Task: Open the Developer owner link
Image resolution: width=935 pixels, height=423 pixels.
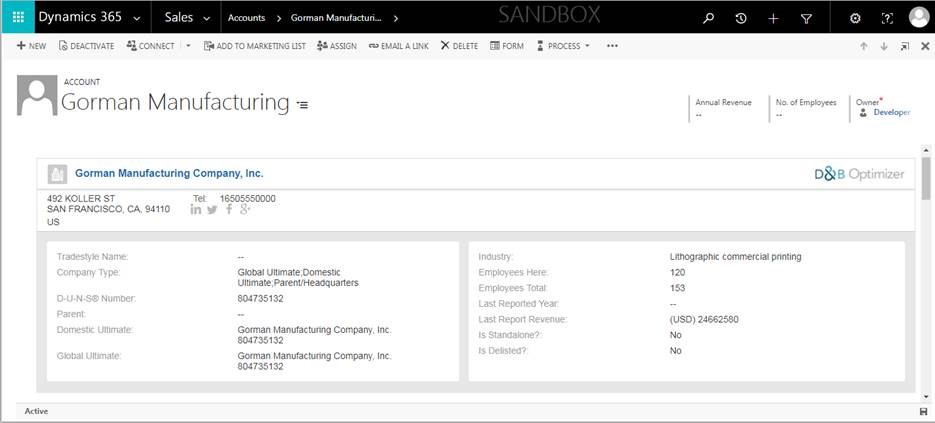Action: coord(891,113)
